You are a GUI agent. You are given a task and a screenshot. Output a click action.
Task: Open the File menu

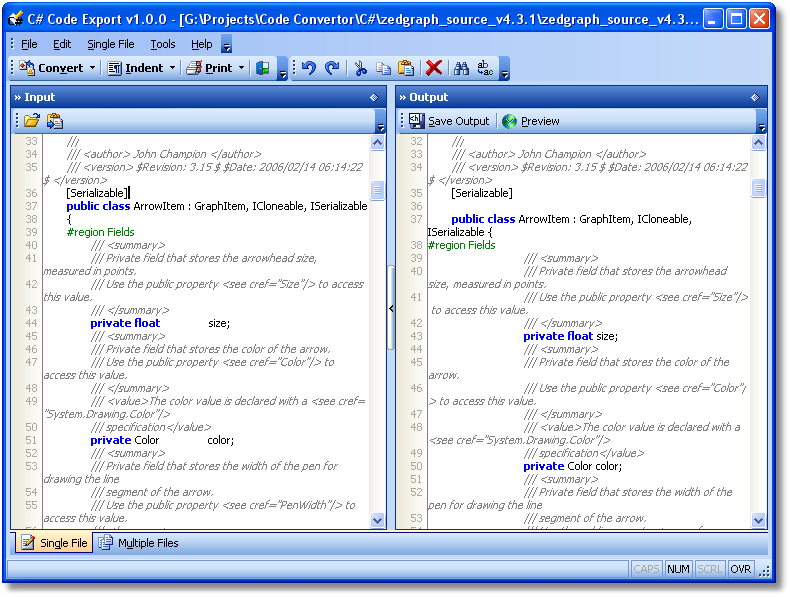tap(29, 44)
